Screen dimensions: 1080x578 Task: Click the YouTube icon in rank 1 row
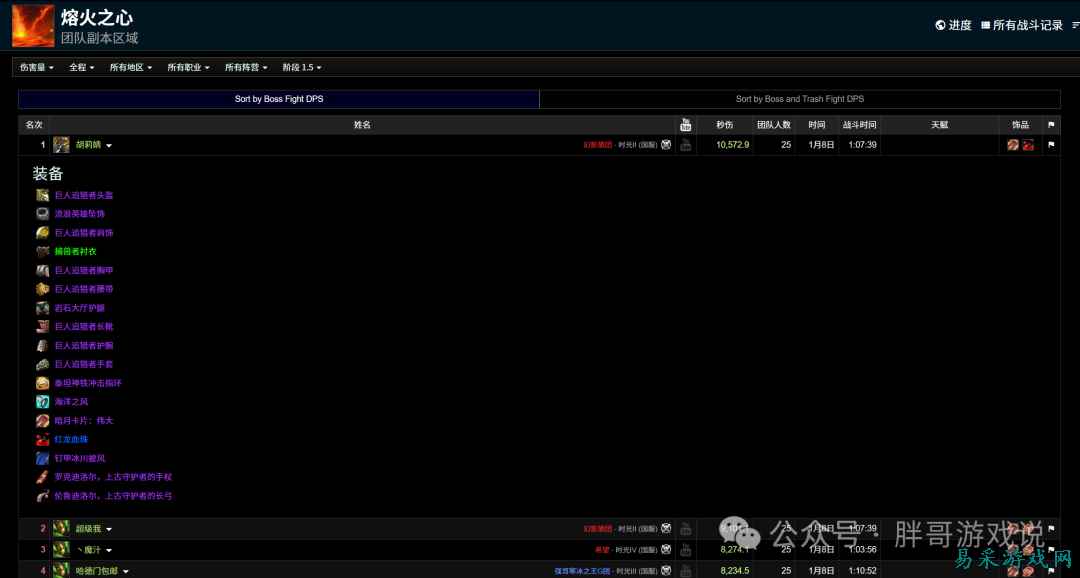pos(686,145)
